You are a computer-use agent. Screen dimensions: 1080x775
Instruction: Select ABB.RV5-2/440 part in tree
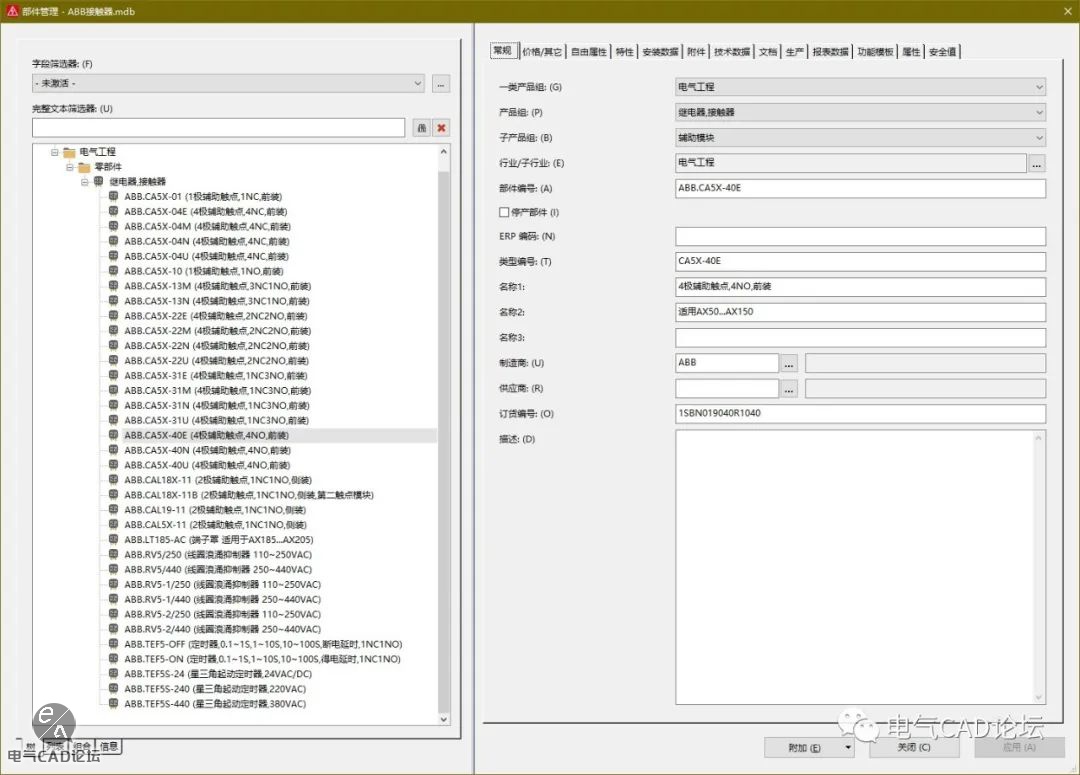tap(222, 629)
